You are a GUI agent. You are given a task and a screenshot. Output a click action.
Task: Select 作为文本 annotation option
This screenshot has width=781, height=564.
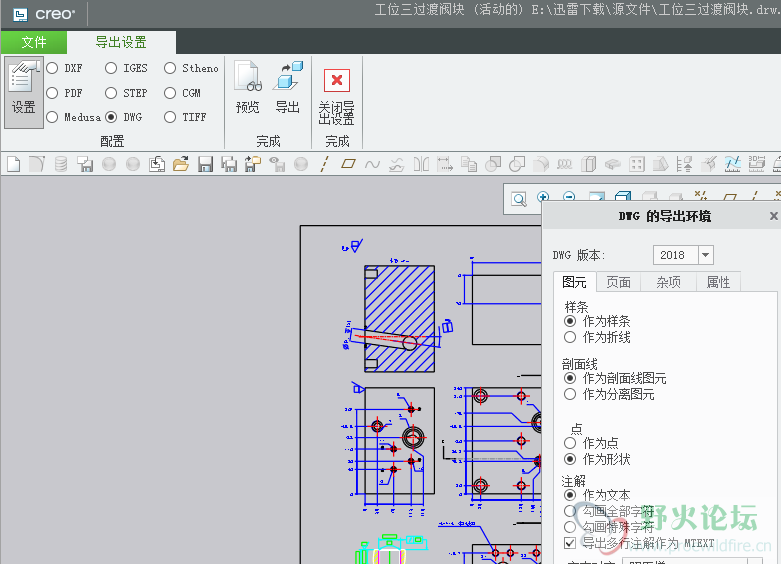click(570, 495)
